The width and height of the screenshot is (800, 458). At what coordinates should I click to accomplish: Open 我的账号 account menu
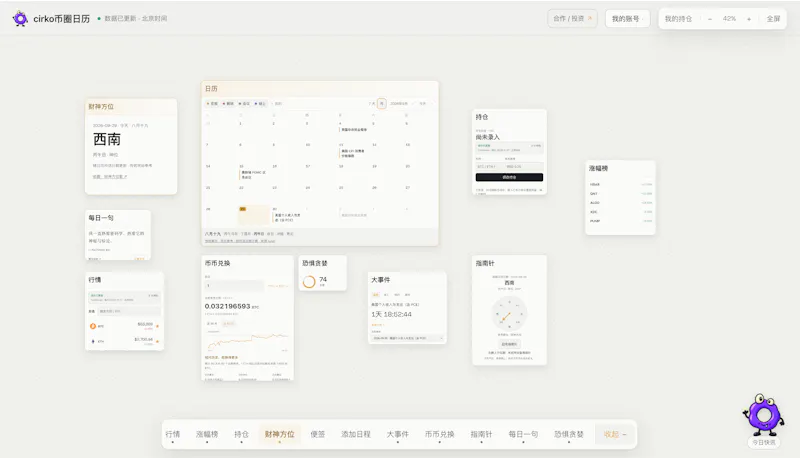click(x=627, y=18)
